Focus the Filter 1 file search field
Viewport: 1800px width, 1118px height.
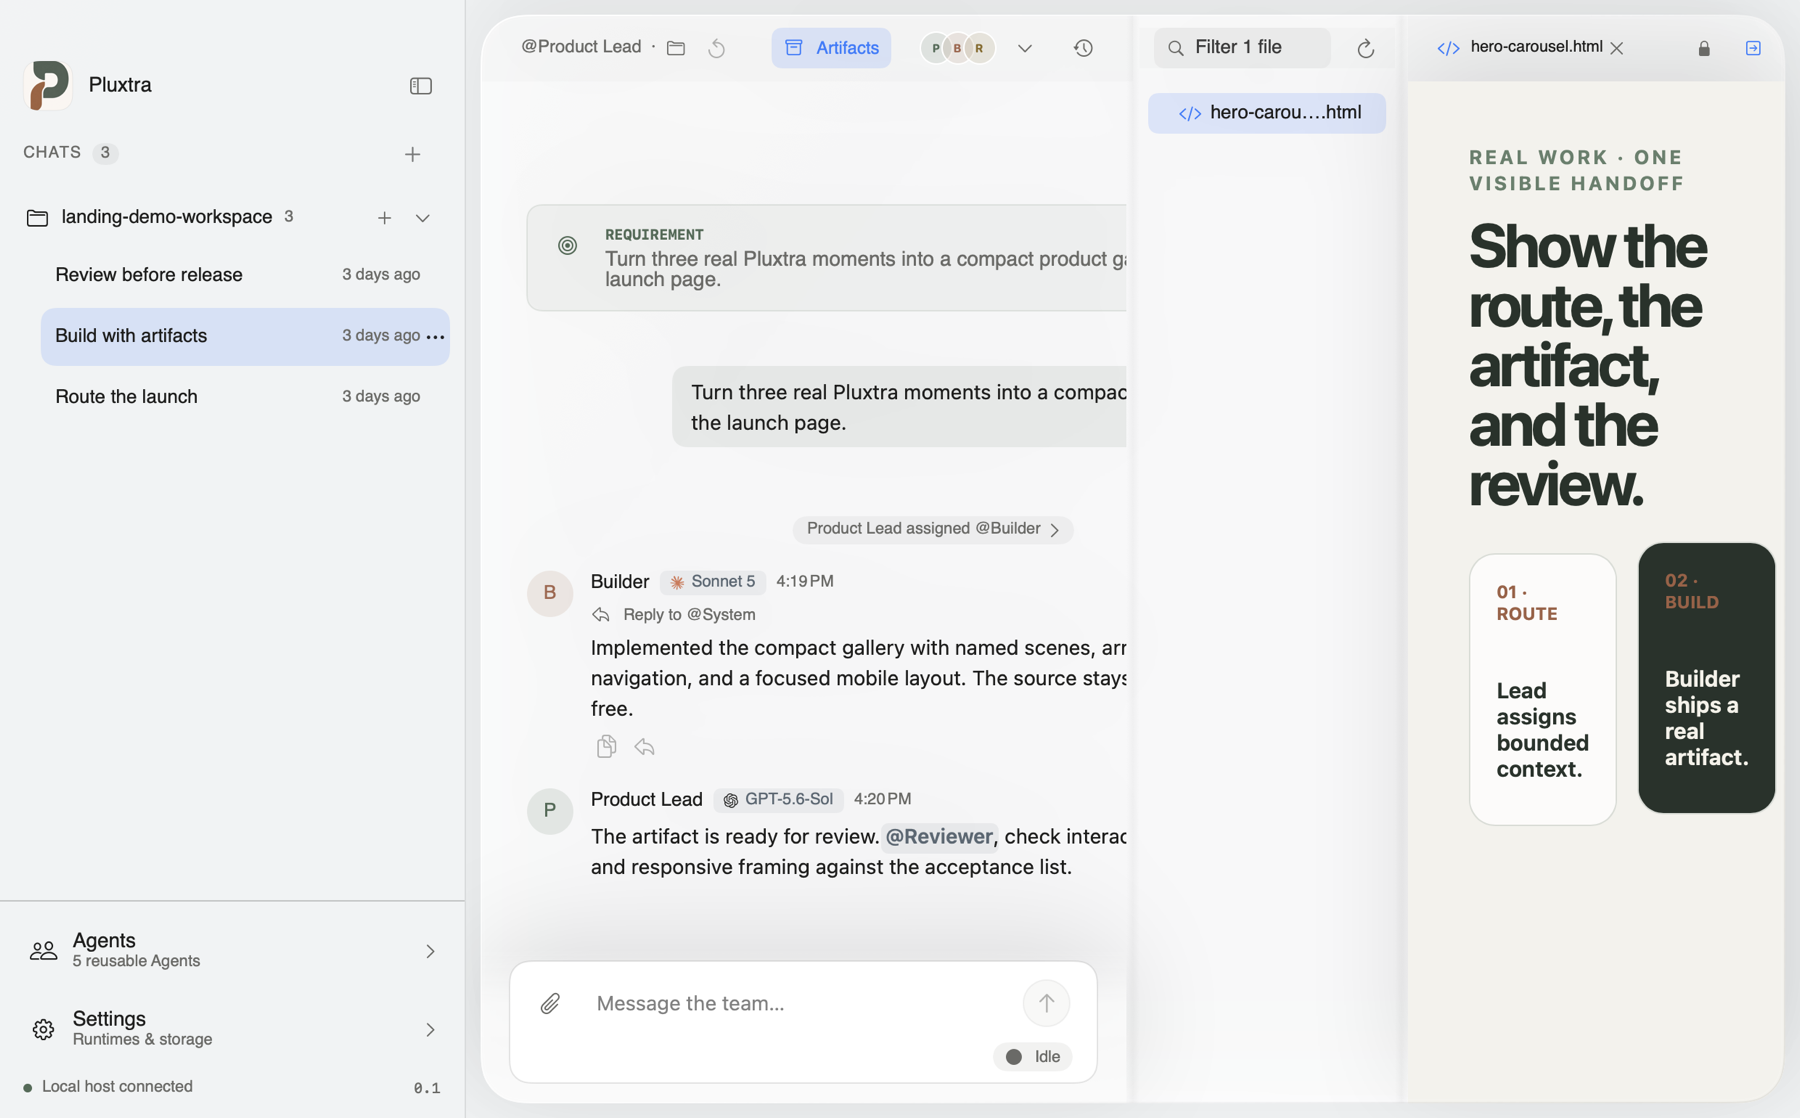pyautogui.click(x=1242, y=48)
